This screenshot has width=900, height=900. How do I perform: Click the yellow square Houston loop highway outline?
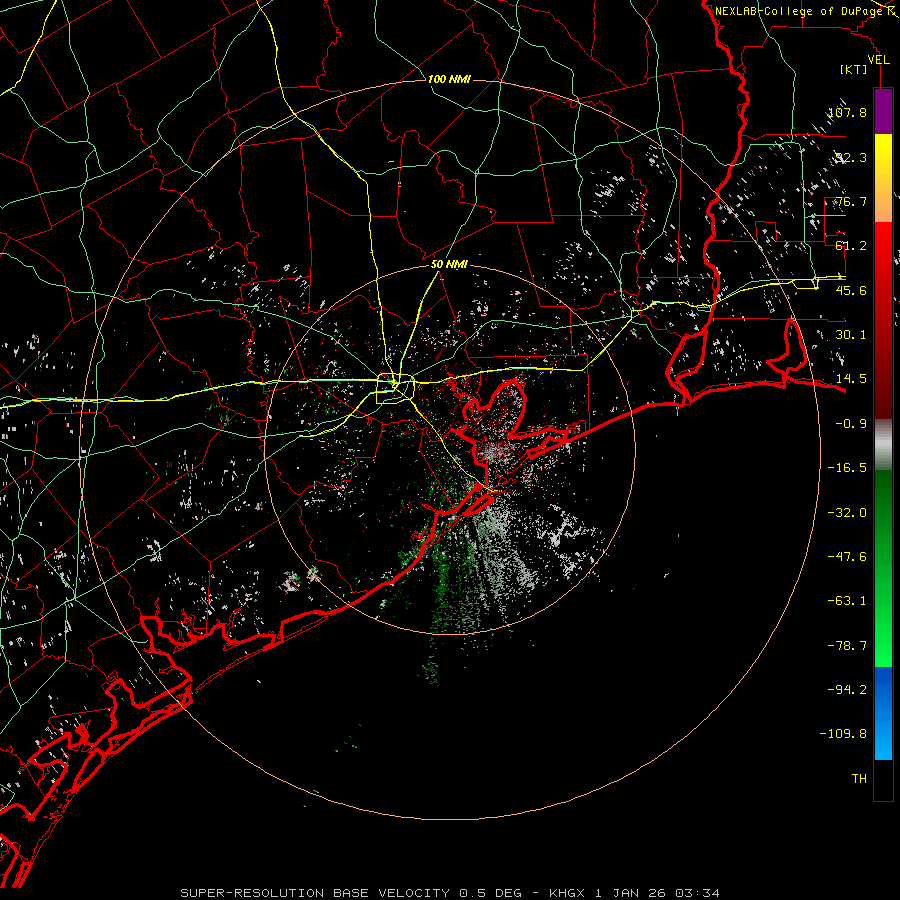pyautogui.click(x=395, y=389)
